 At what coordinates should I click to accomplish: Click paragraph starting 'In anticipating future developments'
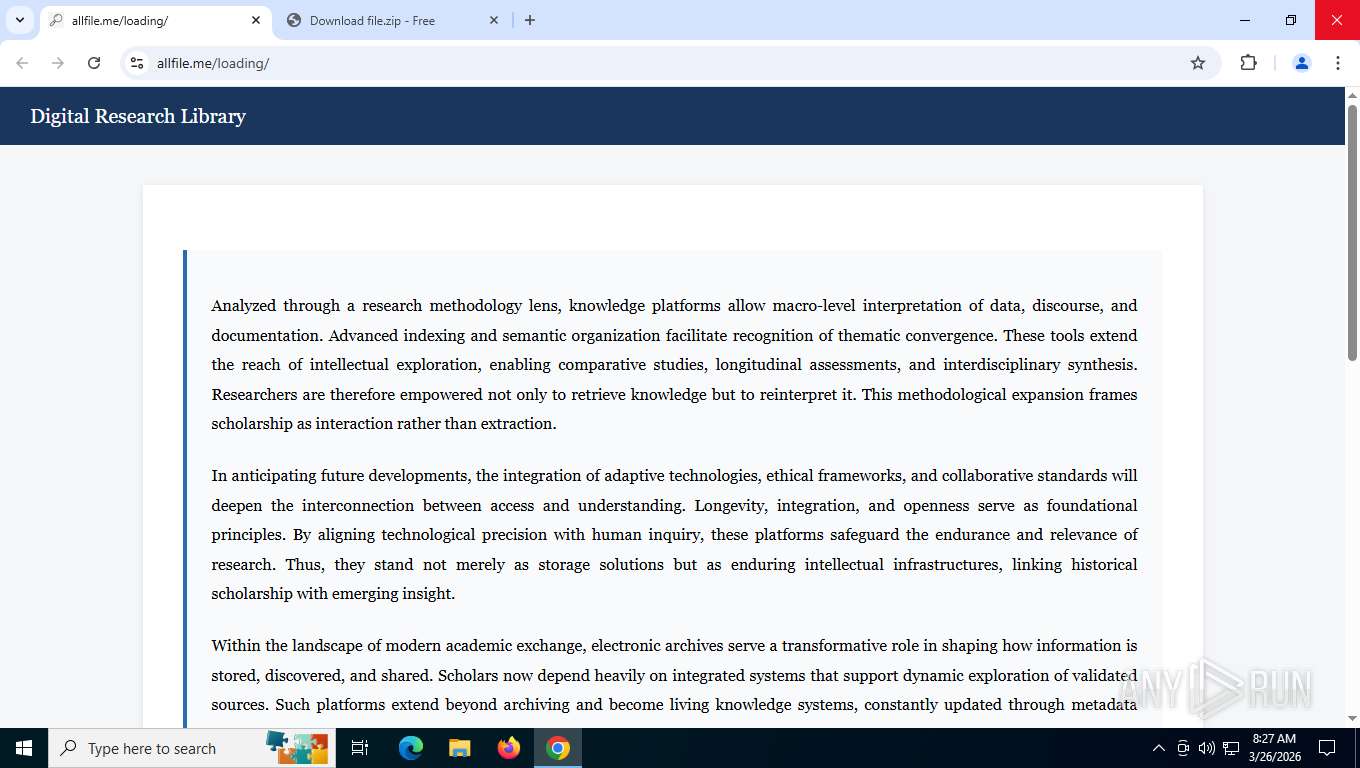tap(674, 534)
